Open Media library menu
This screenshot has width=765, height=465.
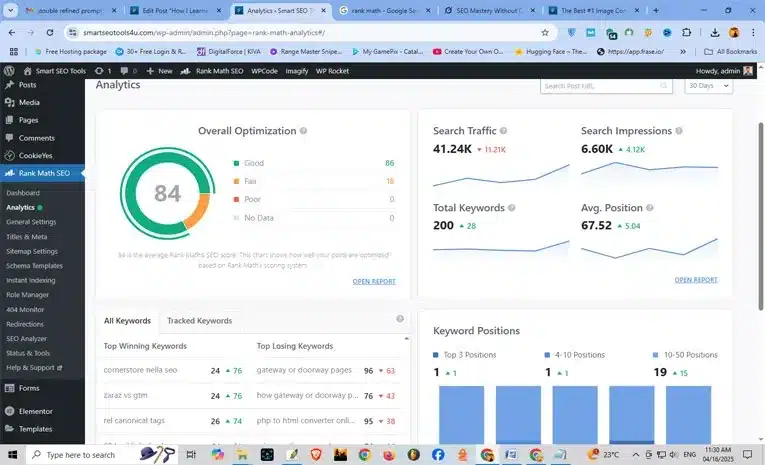[x=29, y=102]
